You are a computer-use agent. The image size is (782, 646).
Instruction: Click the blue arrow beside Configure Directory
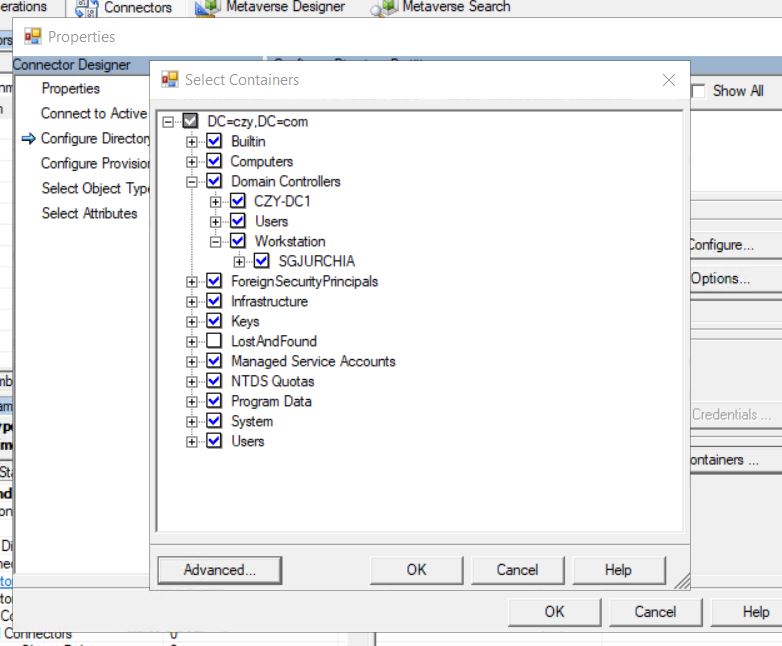28,138
